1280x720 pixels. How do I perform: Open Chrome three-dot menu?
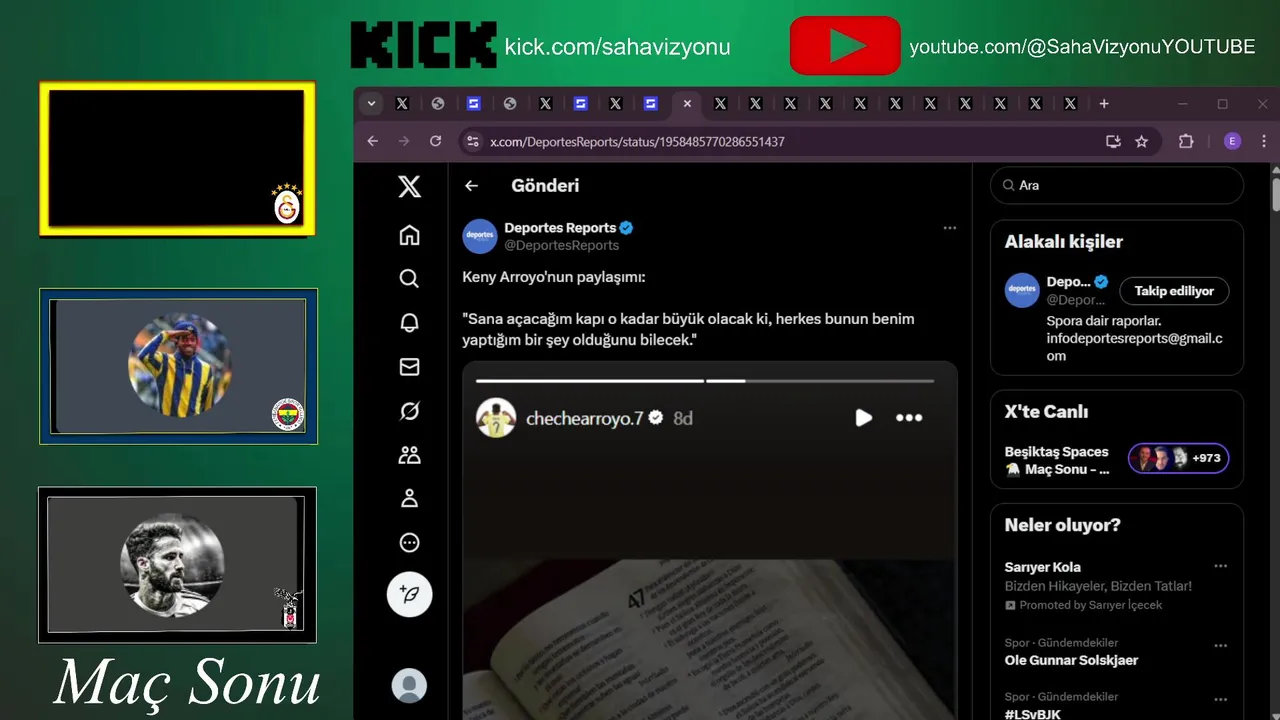1265,142
